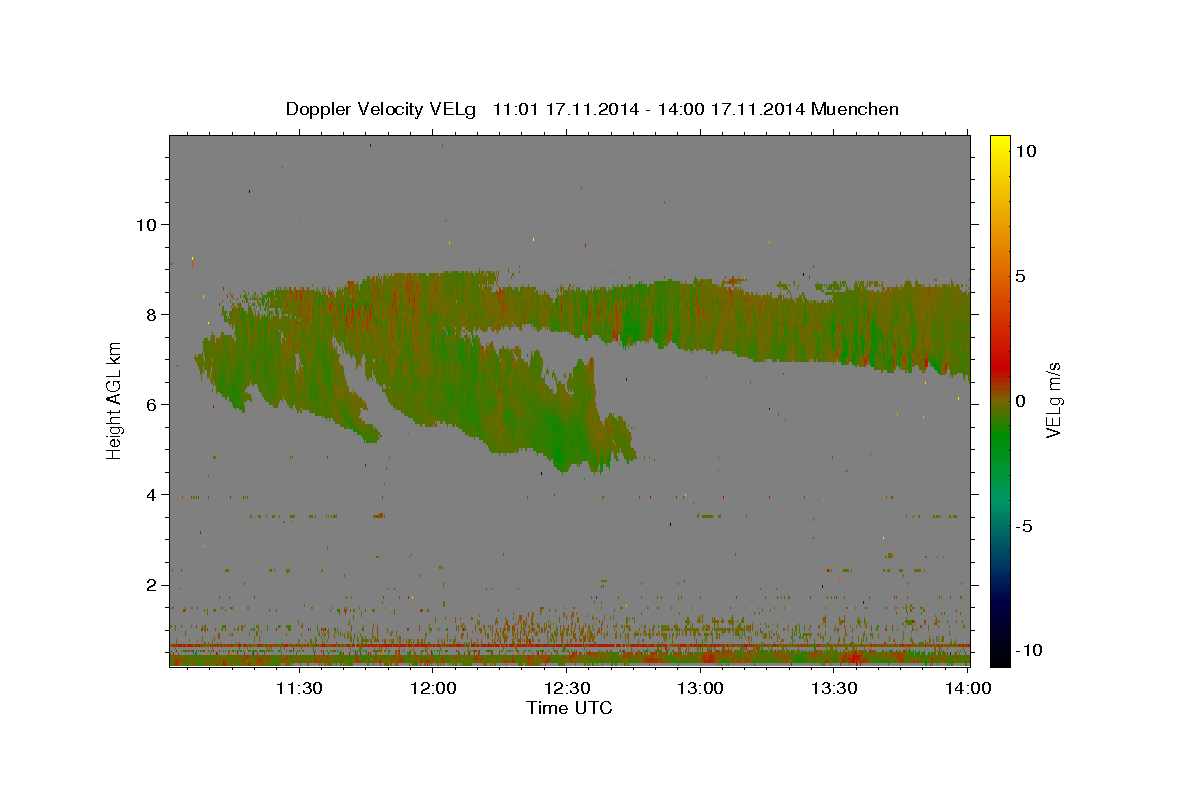Click the 12:30 time tick label

coord(567,688)
